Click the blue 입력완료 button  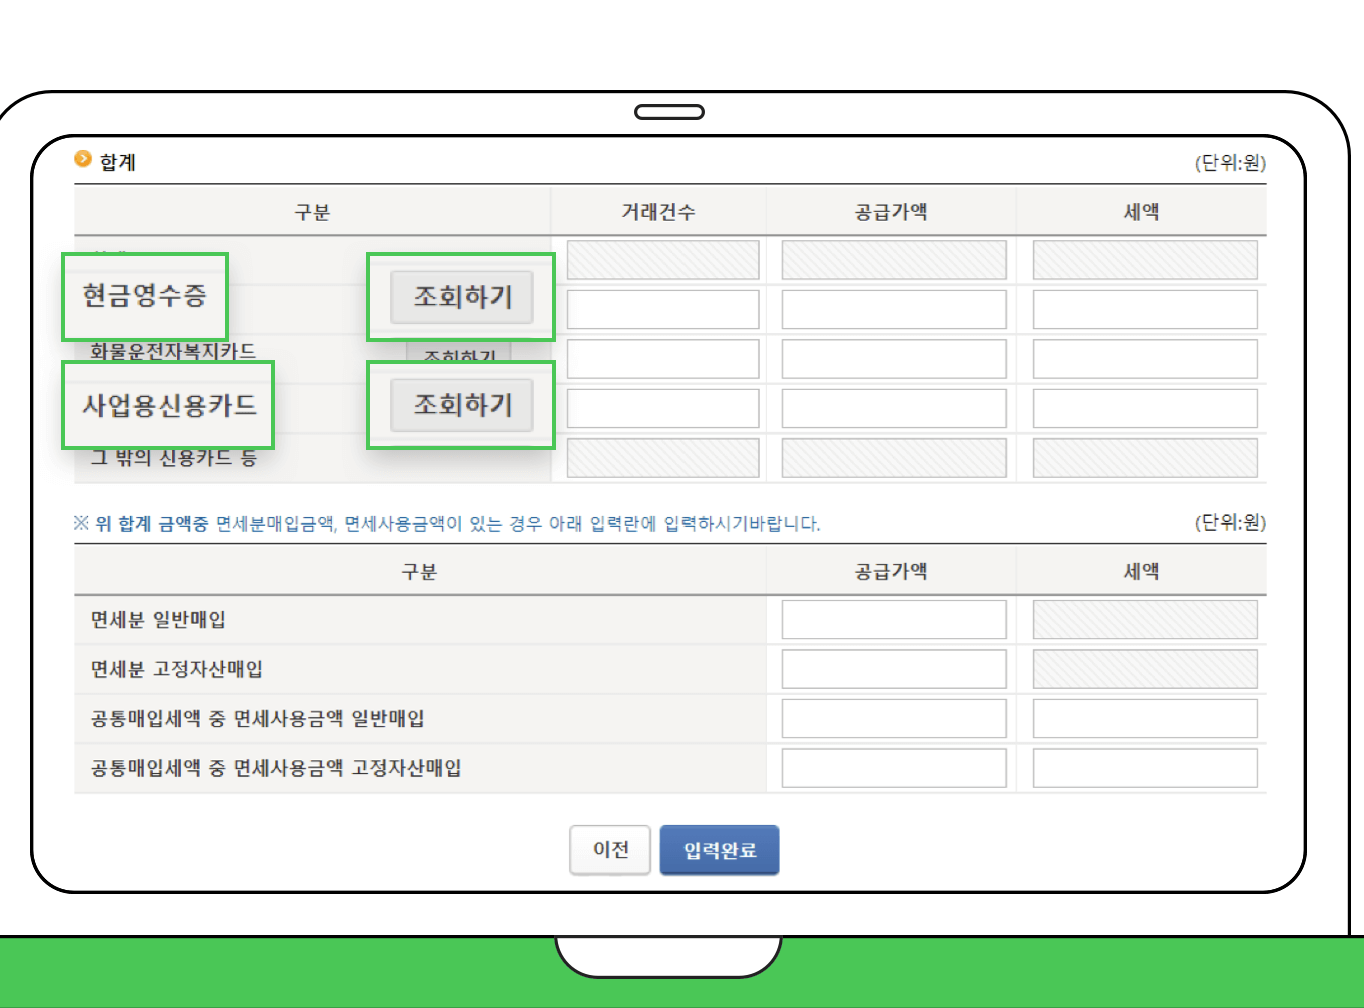point(719,849)
